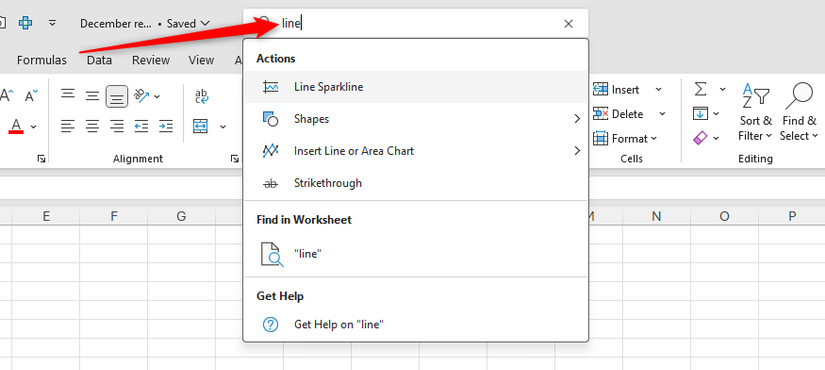This screenshot has height=370, width=825.
Task: Clear the search box with the X button
Action: pyautogui.click(x=568, y=24)
